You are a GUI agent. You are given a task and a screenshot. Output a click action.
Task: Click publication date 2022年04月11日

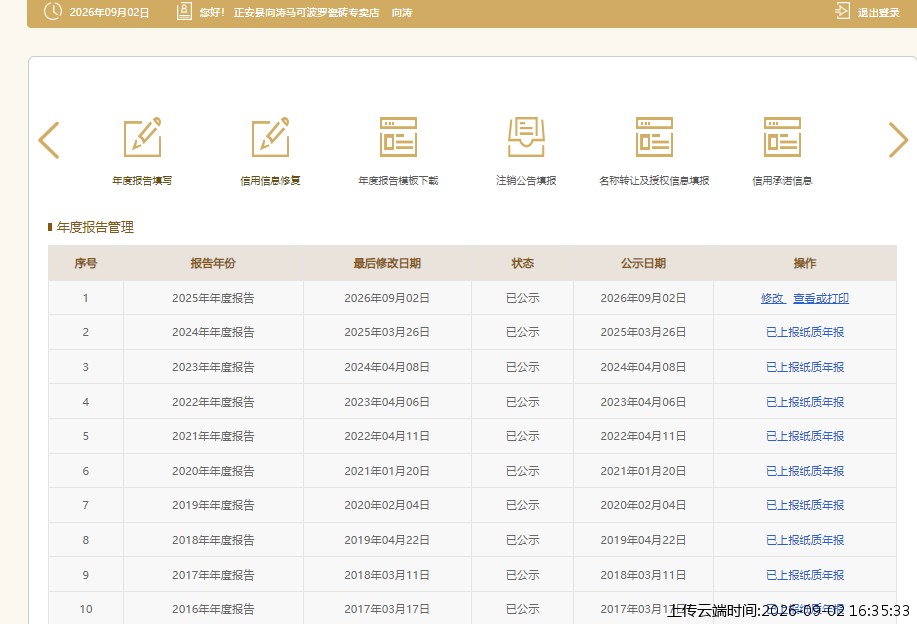point(643,436)
